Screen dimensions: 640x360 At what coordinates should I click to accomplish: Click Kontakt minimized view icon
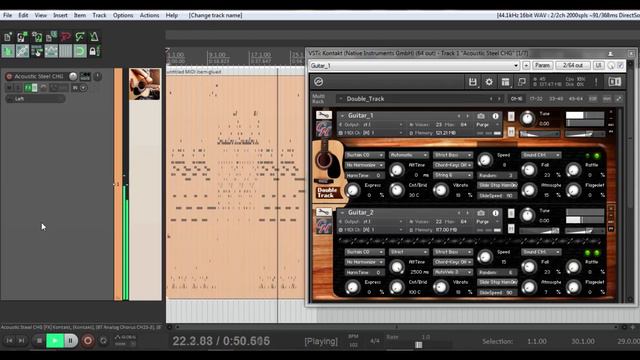521,82
